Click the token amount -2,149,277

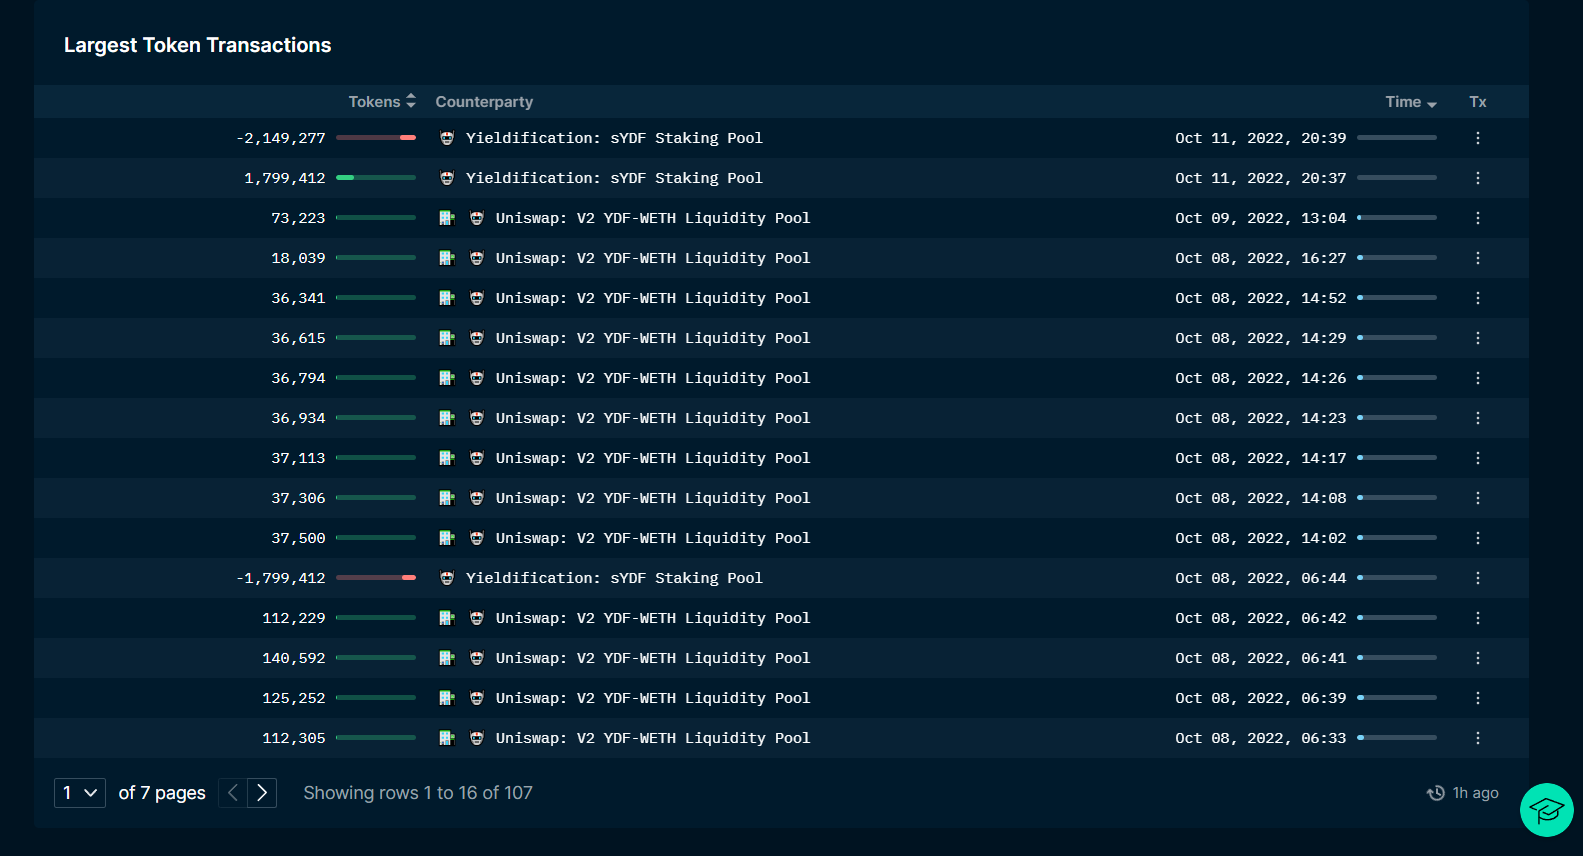click(281, 138)
